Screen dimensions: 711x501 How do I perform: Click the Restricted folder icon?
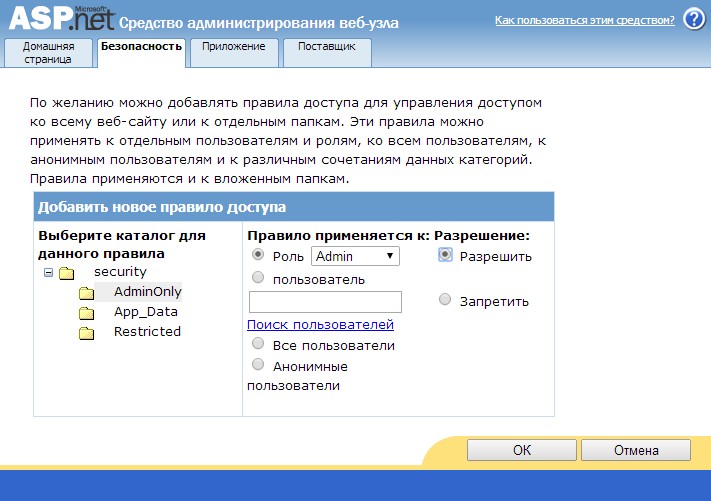(x=86, y=333)
